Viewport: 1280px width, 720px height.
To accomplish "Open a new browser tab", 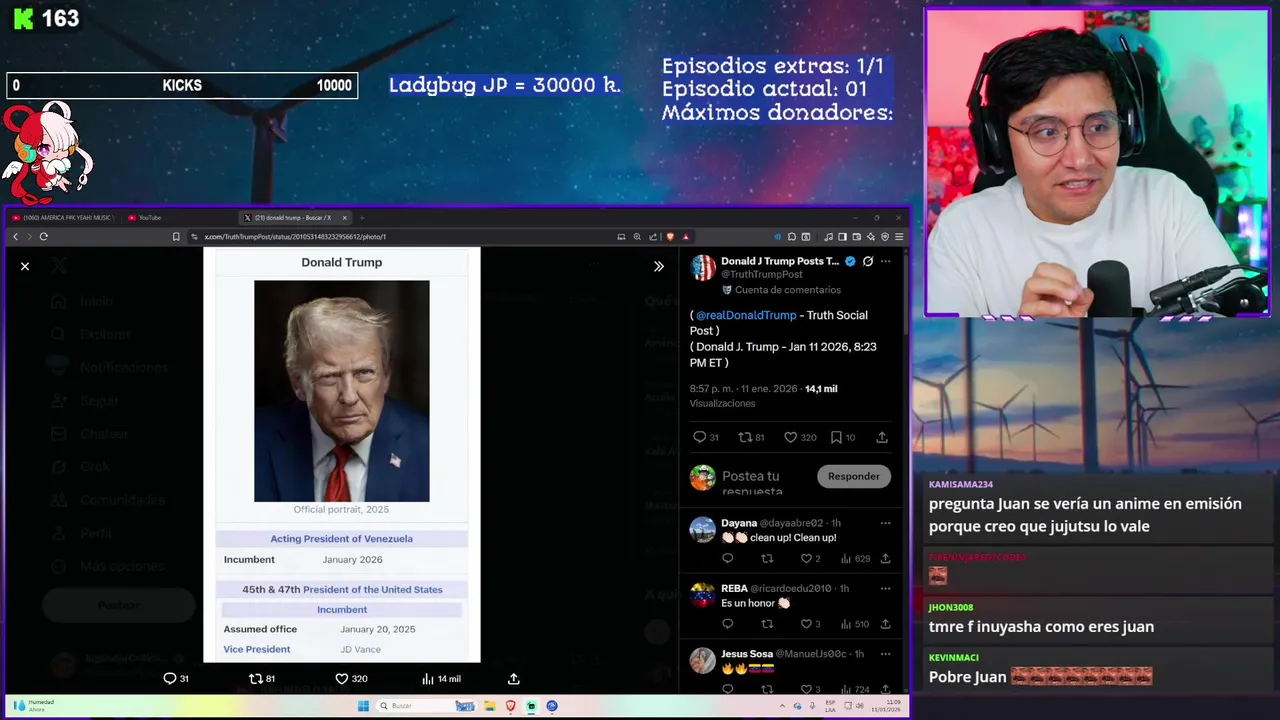I will point(362,218).
